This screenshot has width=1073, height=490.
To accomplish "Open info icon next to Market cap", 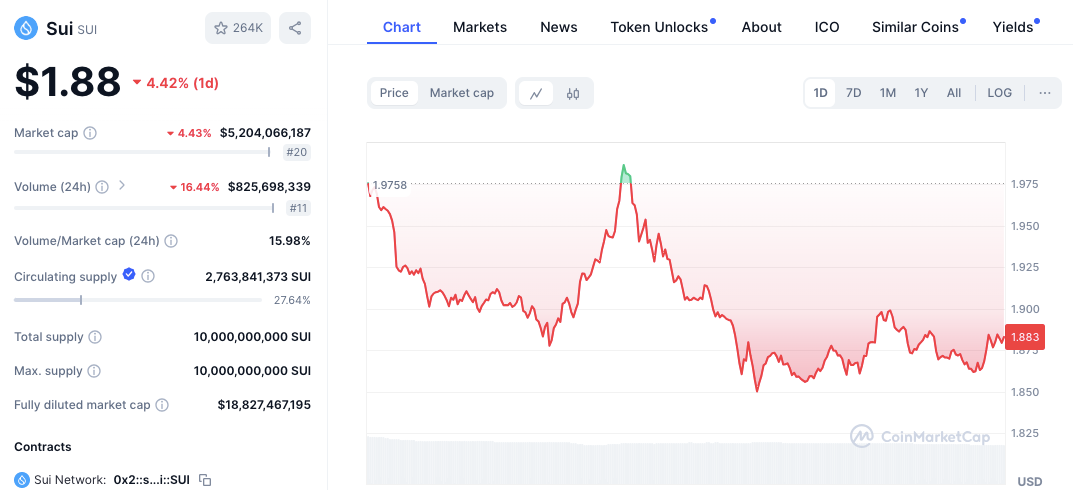I will (90, 133).
